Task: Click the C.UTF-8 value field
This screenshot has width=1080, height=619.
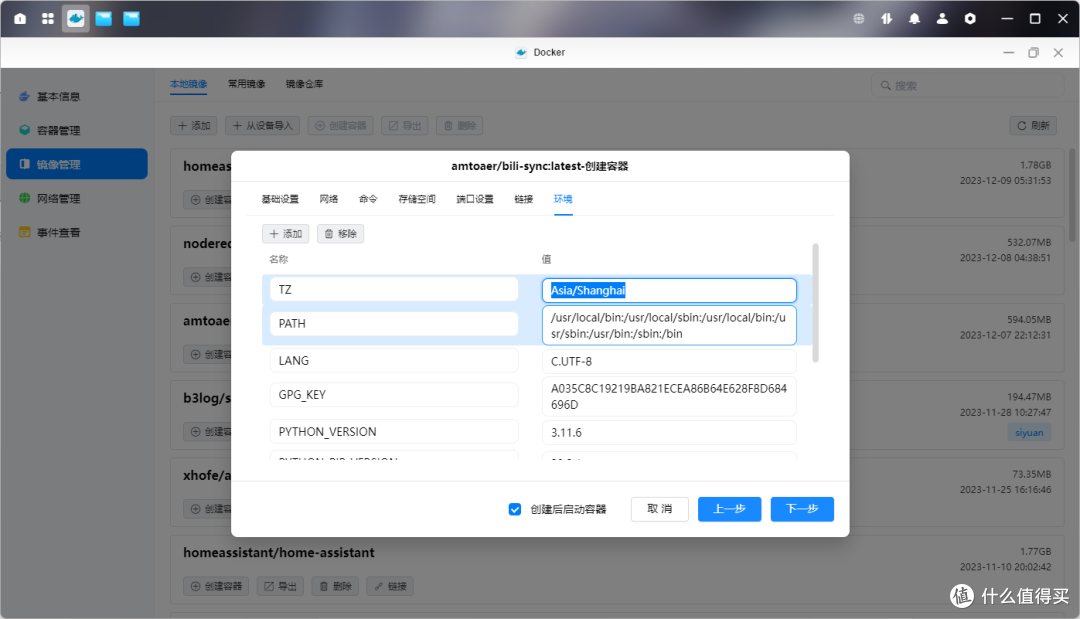Action: click(669, 361)
